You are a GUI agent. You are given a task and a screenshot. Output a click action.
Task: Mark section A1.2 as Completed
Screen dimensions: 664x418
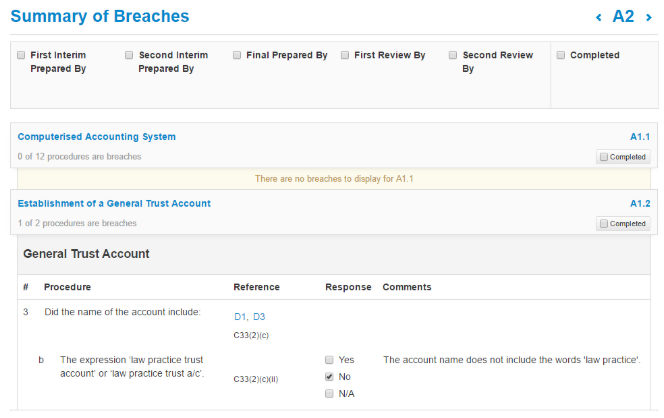(x=604, y=223)
